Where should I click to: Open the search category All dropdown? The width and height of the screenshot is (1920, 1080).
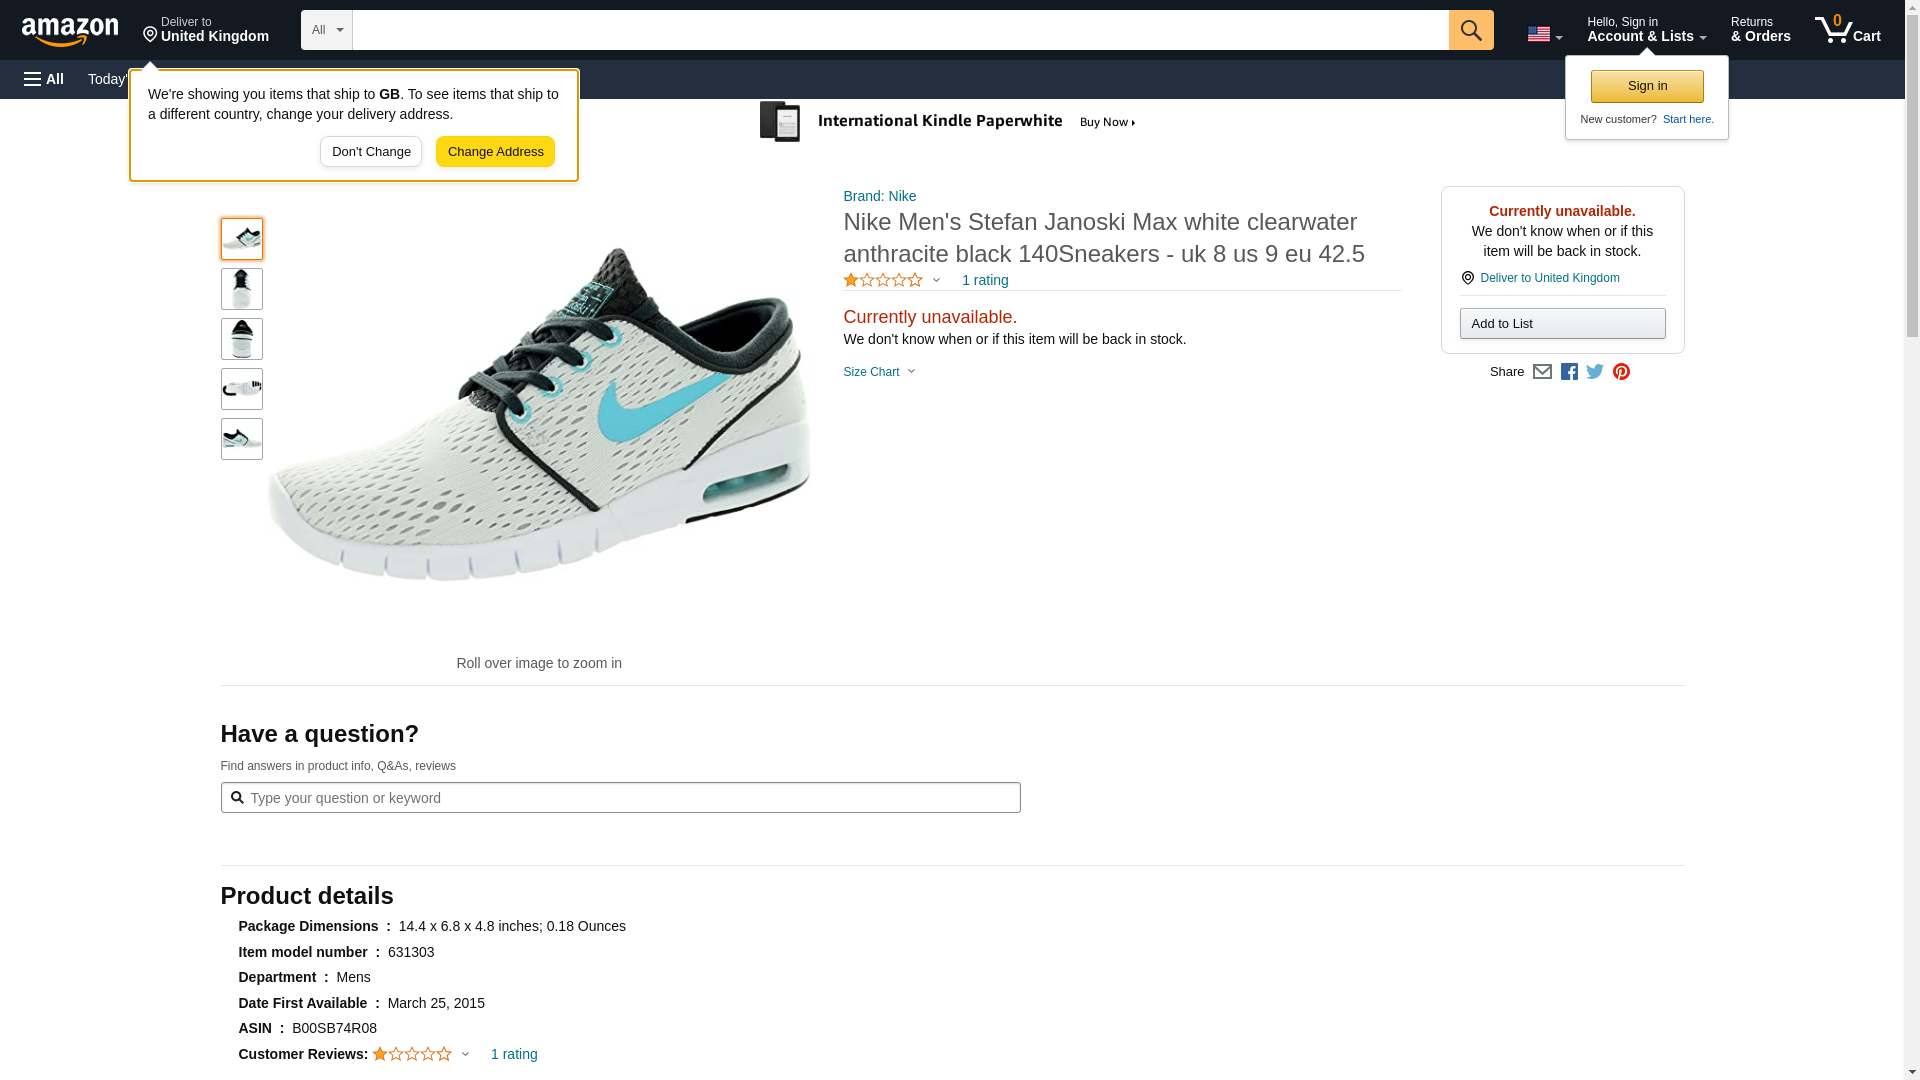point(327,30)
